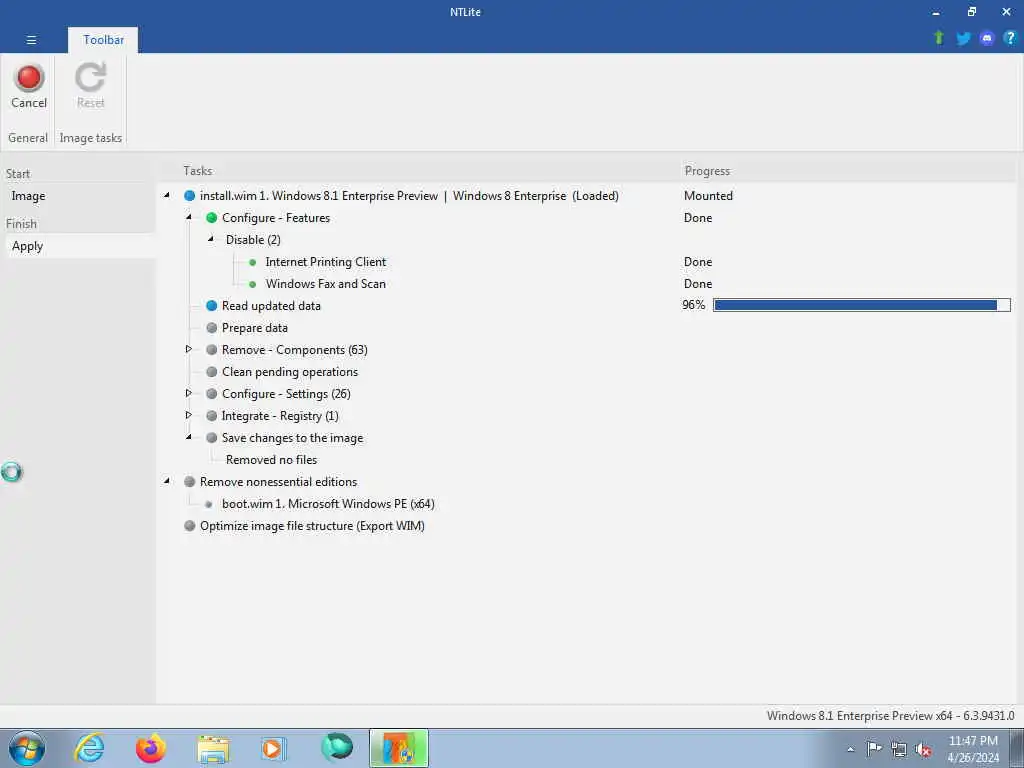The width and height of the screenshot is (1024, 768).
Task: Click the 96% progress value
Action: pos(694,305)
